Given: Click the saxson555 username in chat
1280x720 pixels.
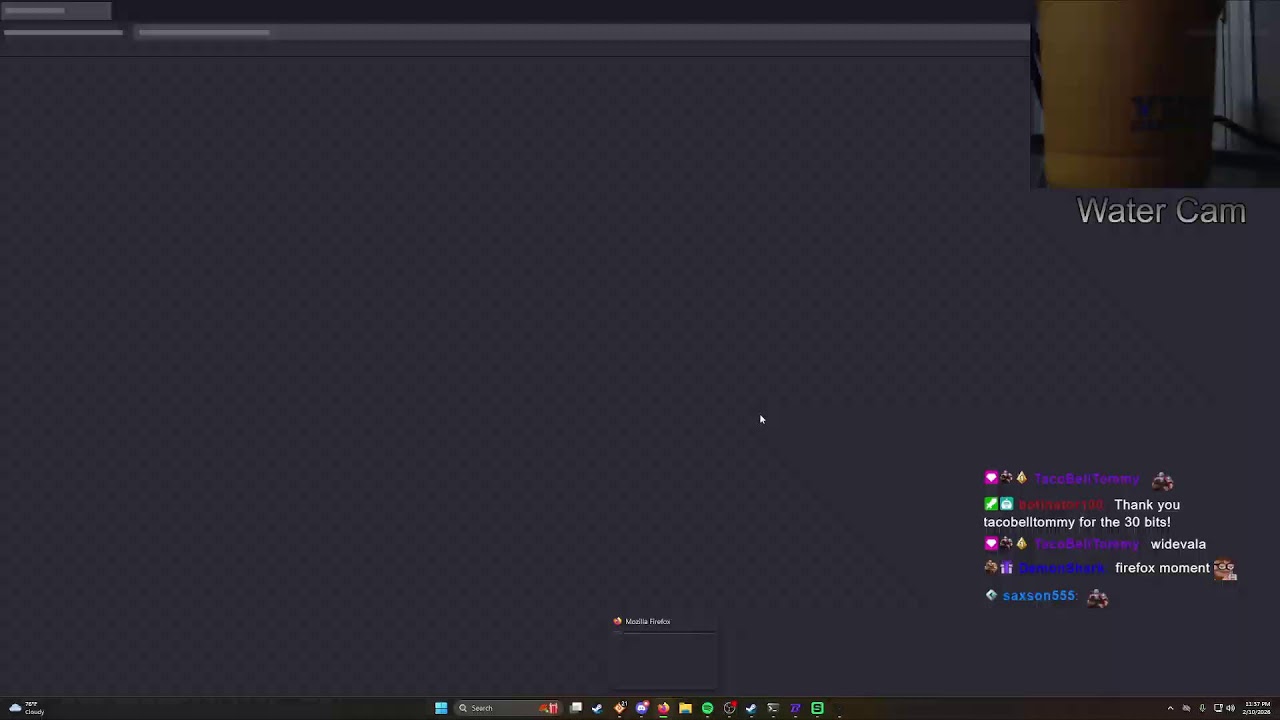Looking at the screenshot, I should click(x=1039, y=596).
